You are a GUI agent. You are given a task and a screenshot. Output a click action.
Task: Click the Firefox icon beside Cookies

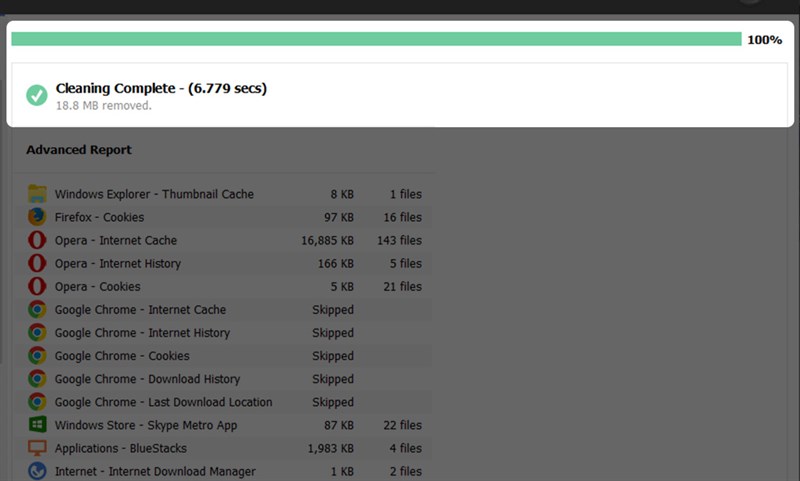[x=37, y=217]
